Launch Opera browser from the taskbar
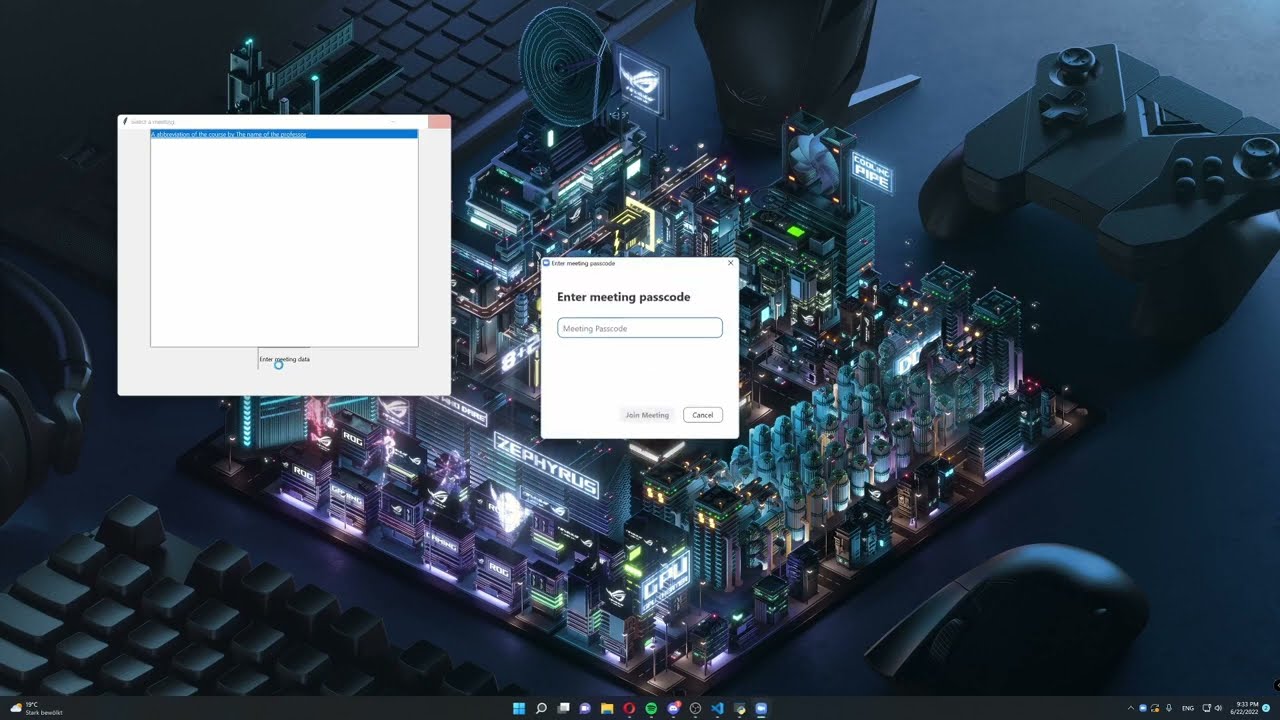The width and height of the screenshot is (1280, 720). tap(629, 708)
